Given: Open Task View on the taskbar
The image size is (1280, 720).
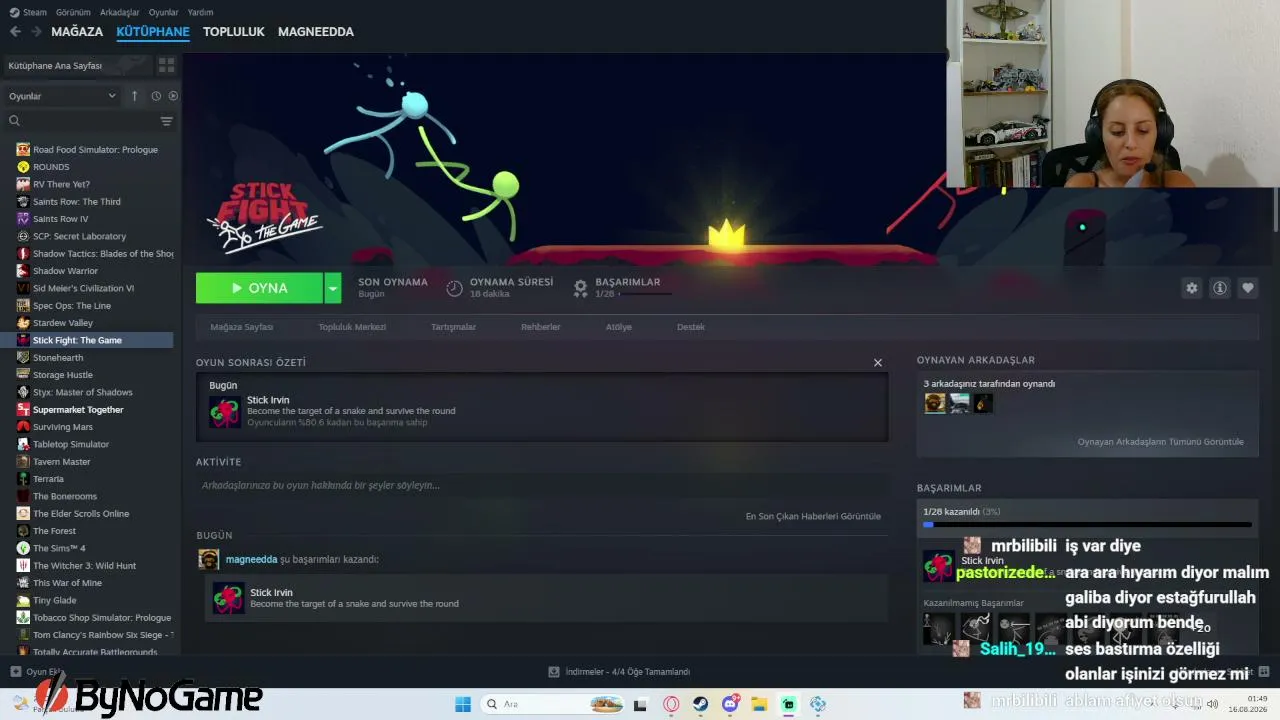Looking at the screenshot, I should (x=641, y=704).
